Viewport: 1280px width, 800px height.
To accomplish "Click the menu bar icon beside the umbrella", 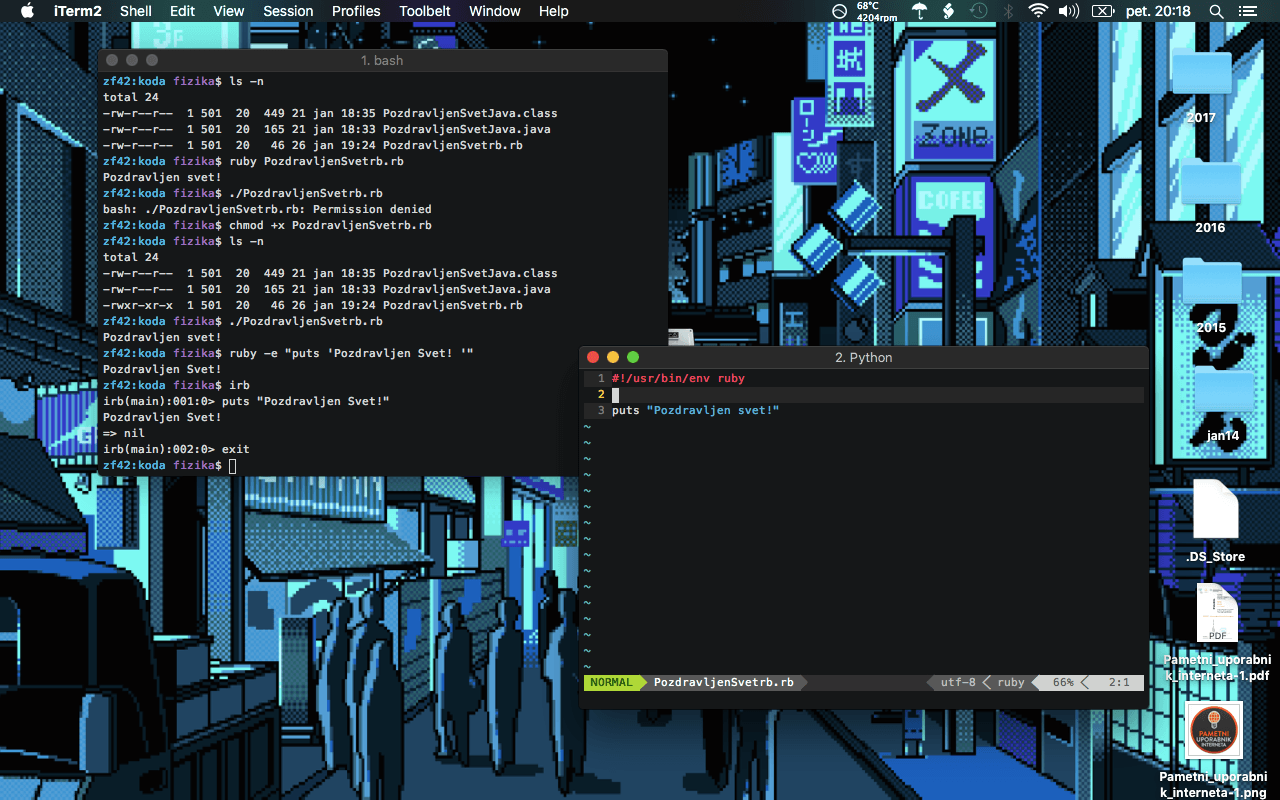I will [948, 11].
